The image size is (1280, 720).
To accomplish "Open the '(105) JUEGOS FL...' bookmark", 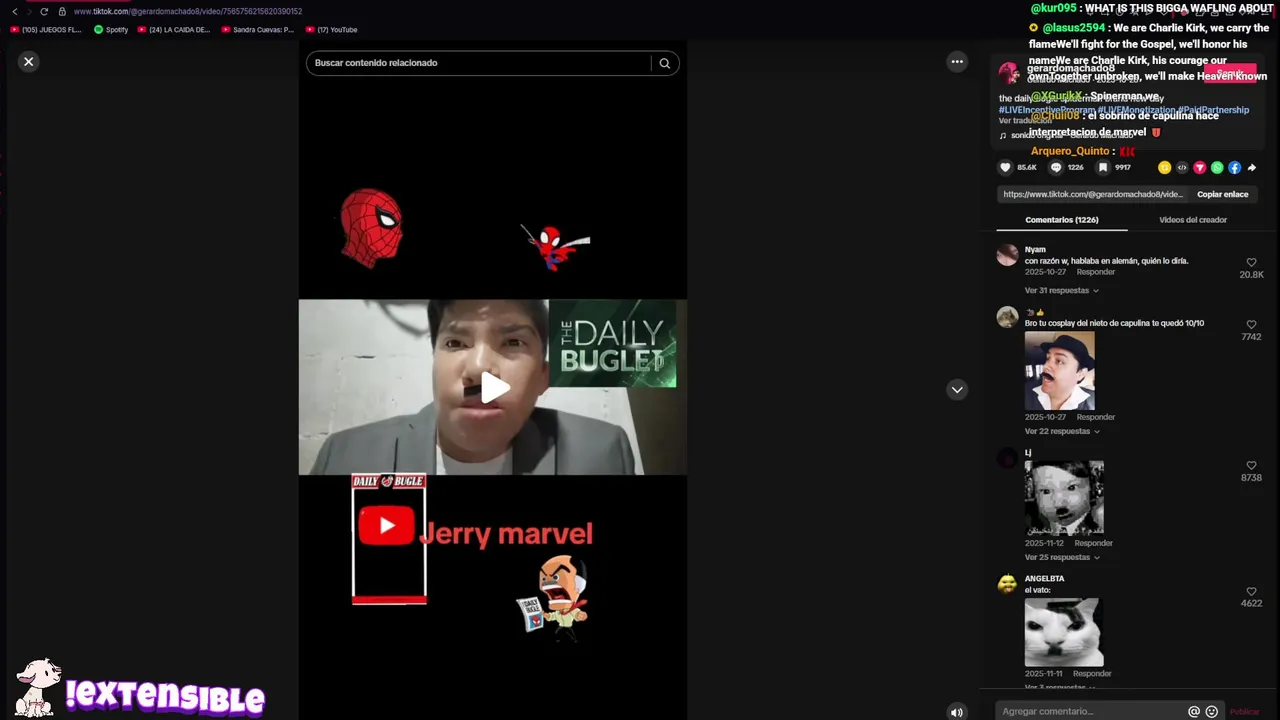I will click(x=46, y=30).
